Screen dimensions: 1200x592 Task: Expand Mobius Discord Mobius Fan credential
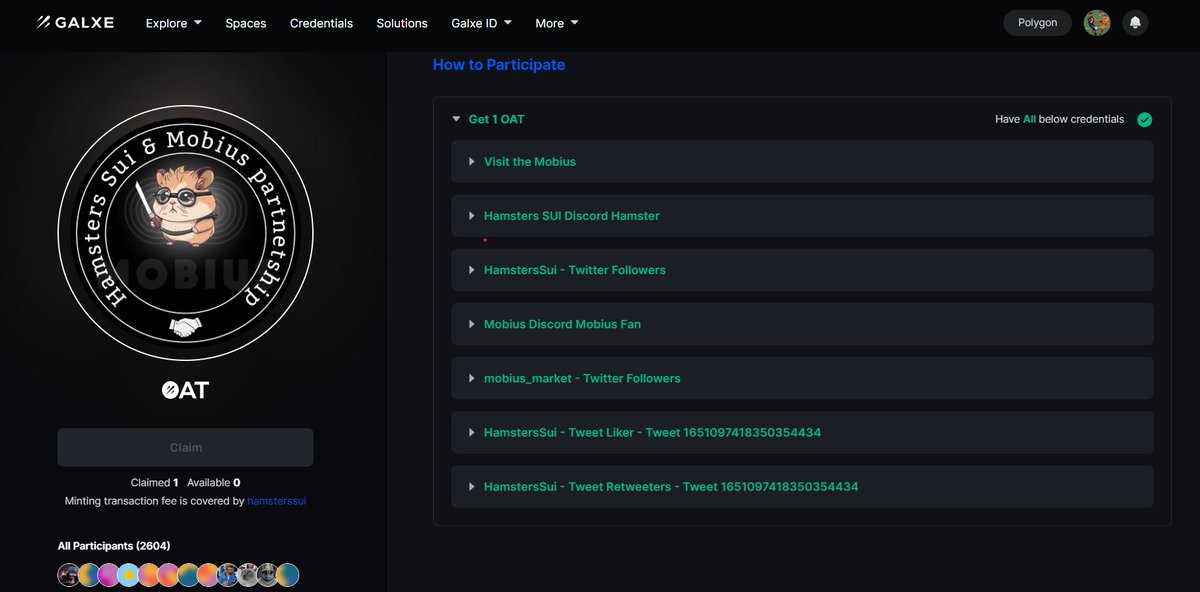[802, 324]
